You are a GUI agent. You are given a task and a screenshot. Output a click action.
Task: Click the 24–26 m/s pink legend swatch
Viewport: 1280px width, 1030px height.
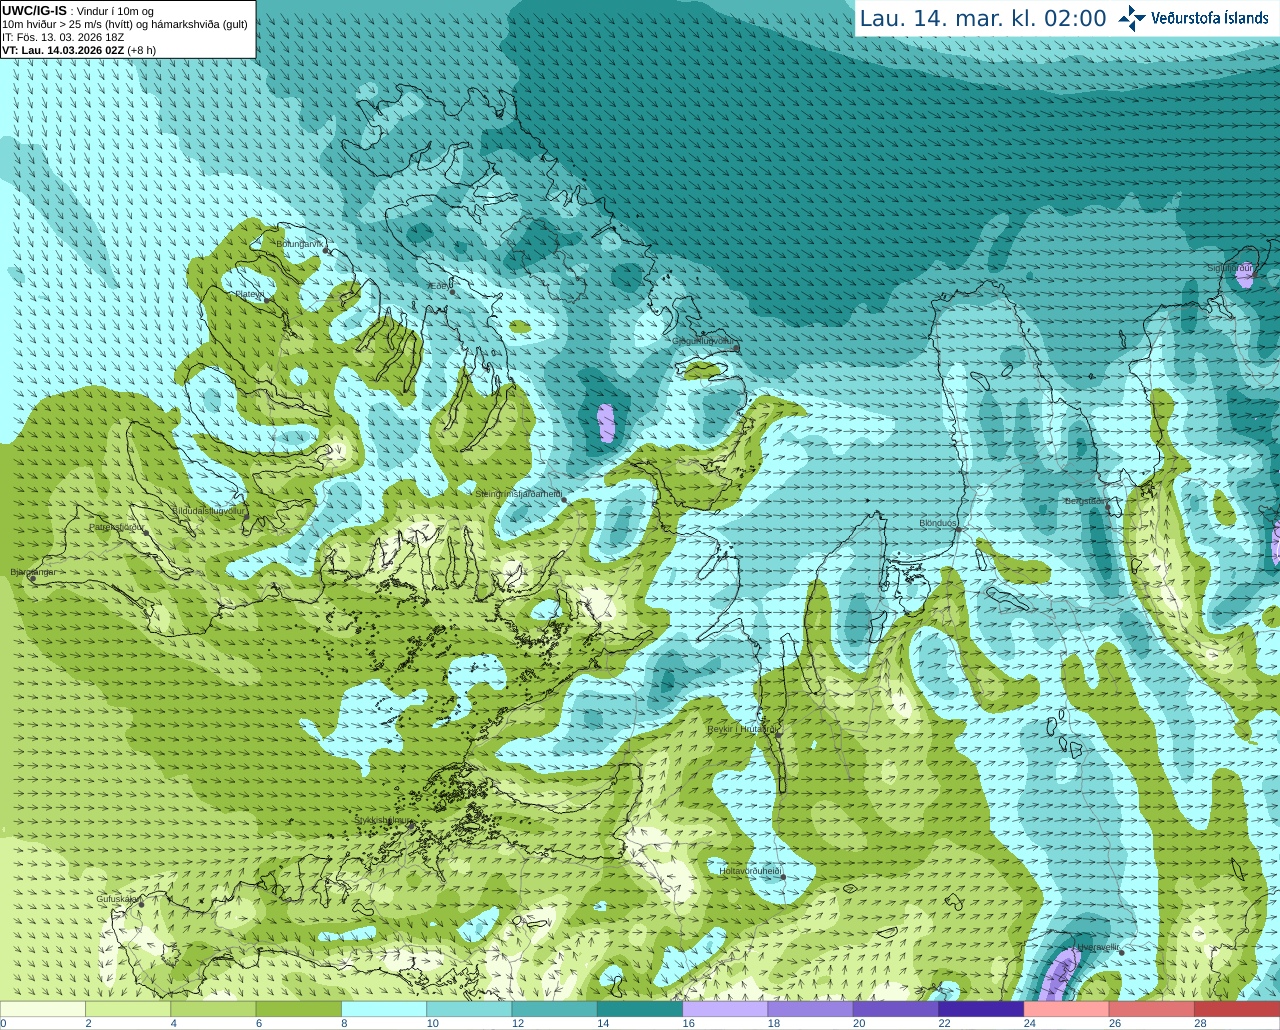click(x=1068, y=1009)
